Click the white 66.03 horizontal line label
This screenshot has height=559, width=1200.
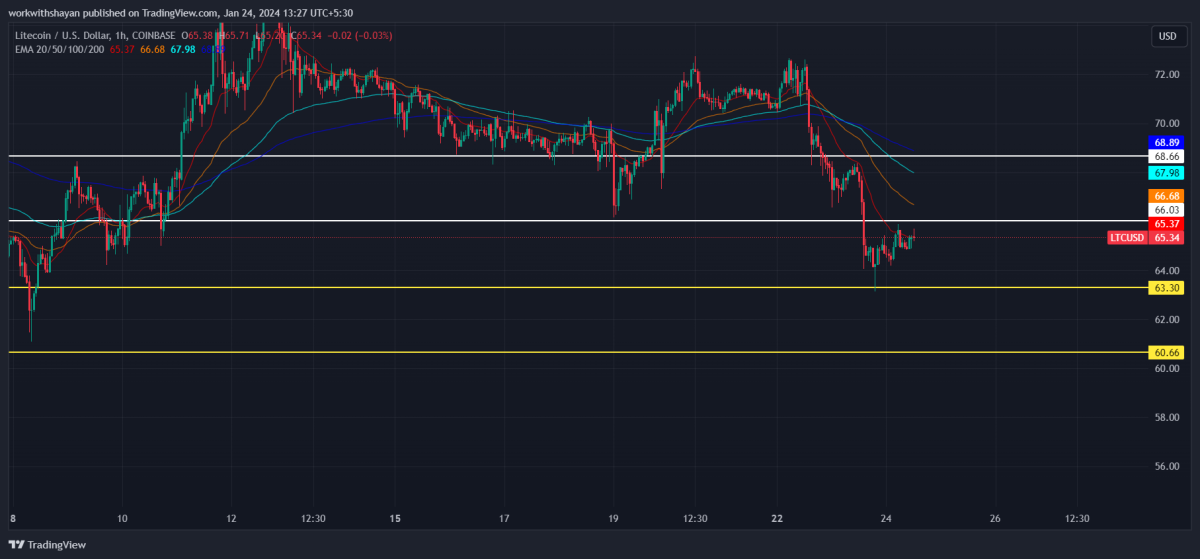coord(1167,210)
